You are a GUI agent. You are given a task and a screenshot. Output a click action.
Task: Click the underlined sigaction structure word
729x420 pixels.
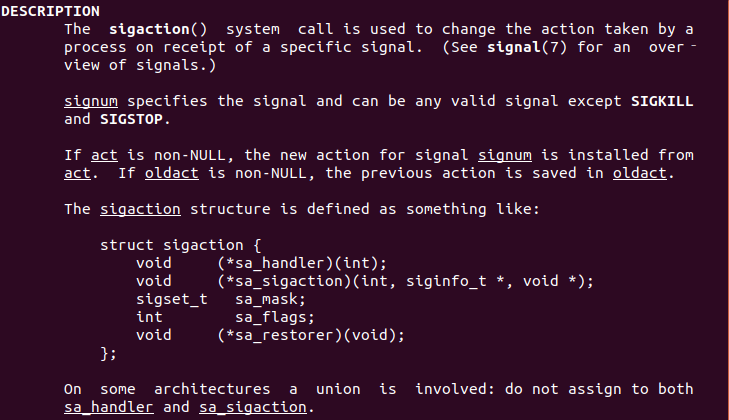point(140,209)
